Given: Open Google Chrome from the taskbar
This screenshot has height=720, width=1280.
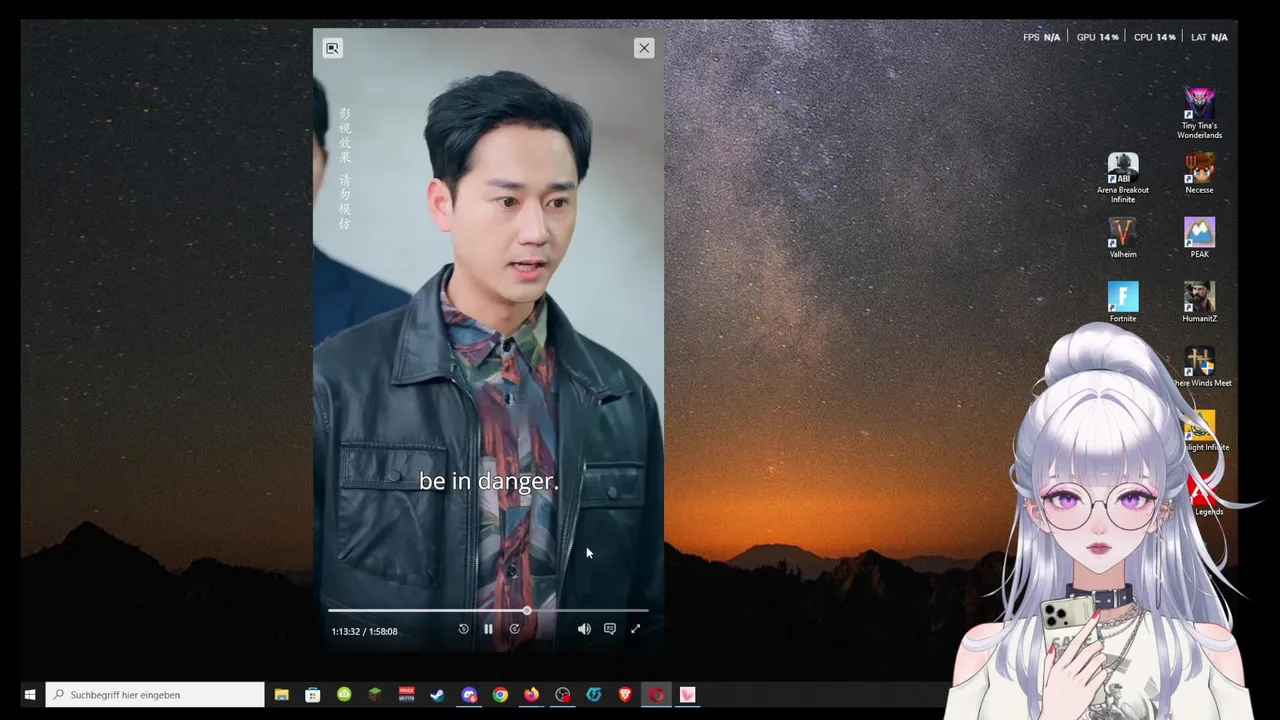Looking at the screenshot, I should click(500, 695).
